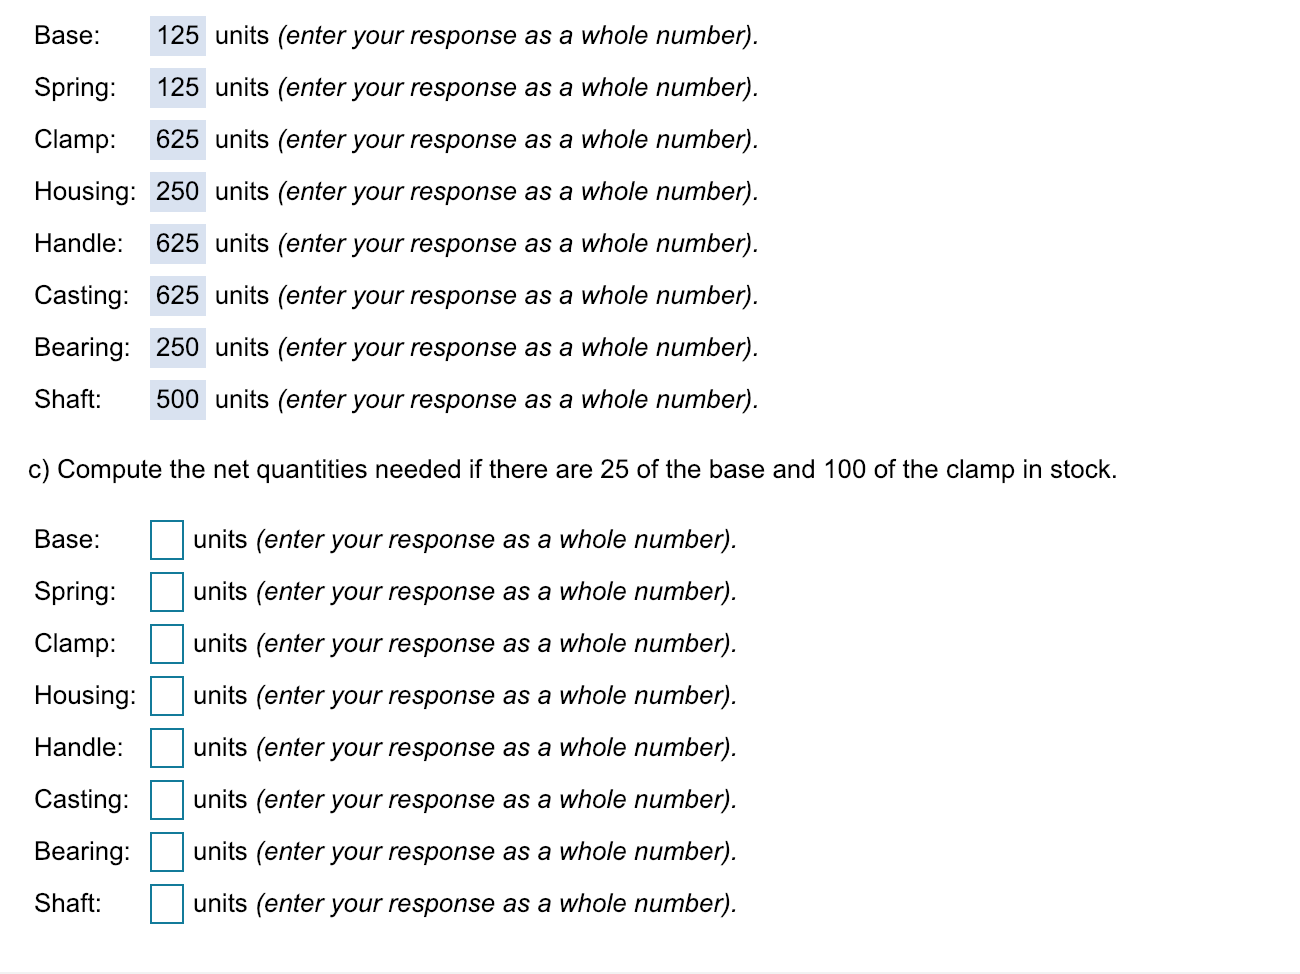The image size is (1300, 974).
Task: Select the Casting field showing 625
Action: (176, 295)
